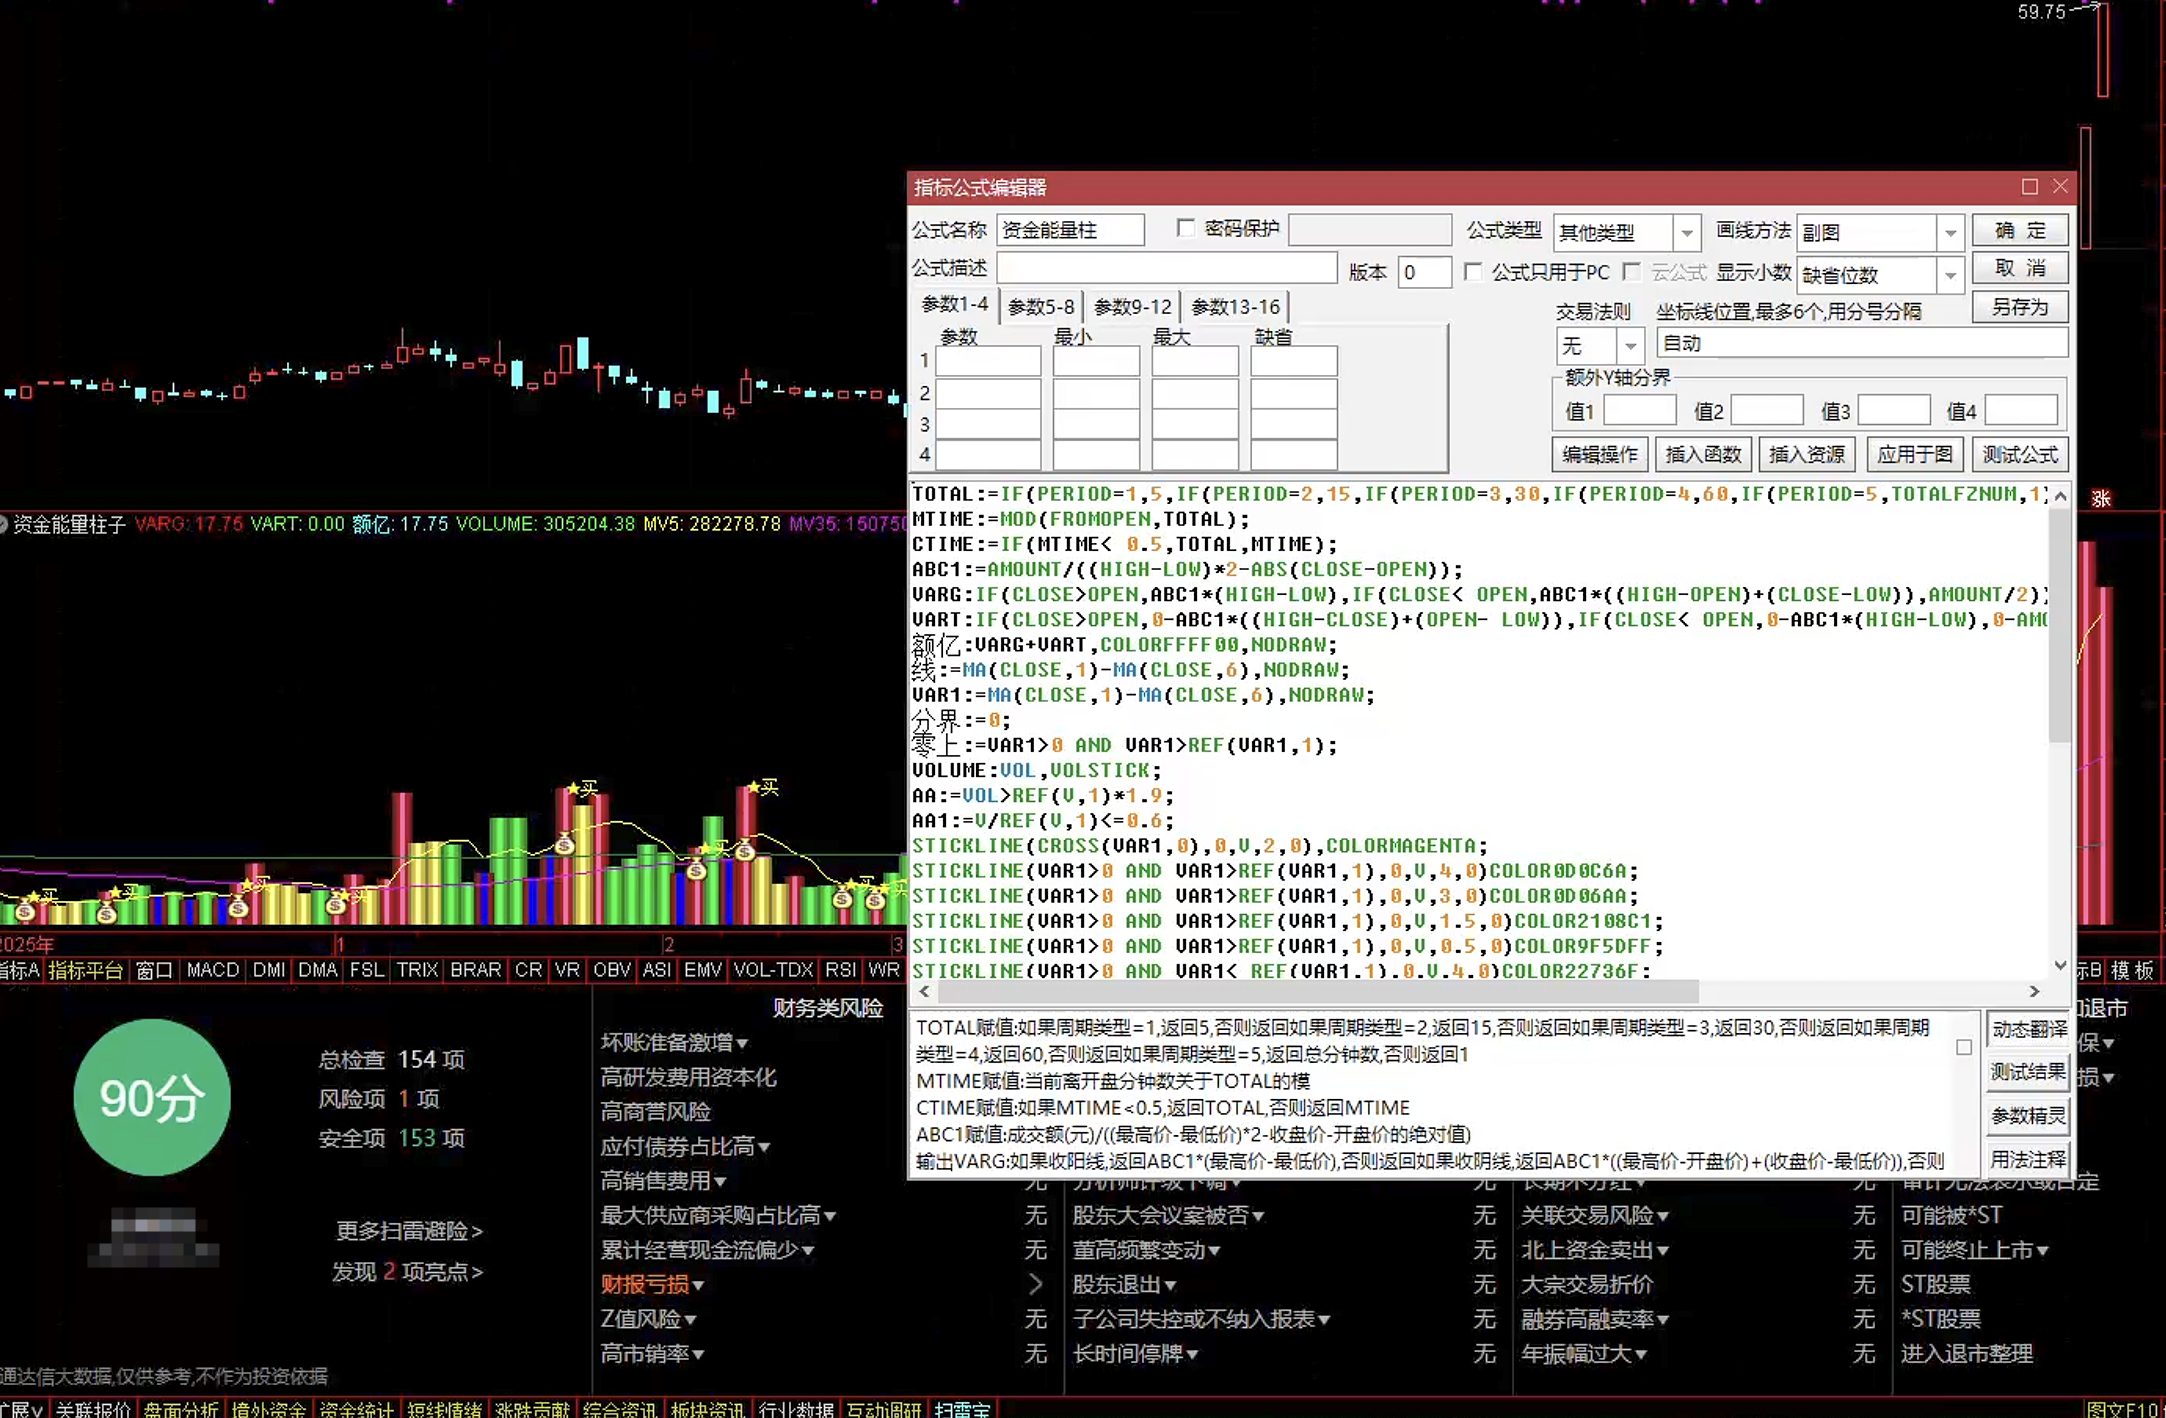Click the empty 公式描述 input field

1167,269
